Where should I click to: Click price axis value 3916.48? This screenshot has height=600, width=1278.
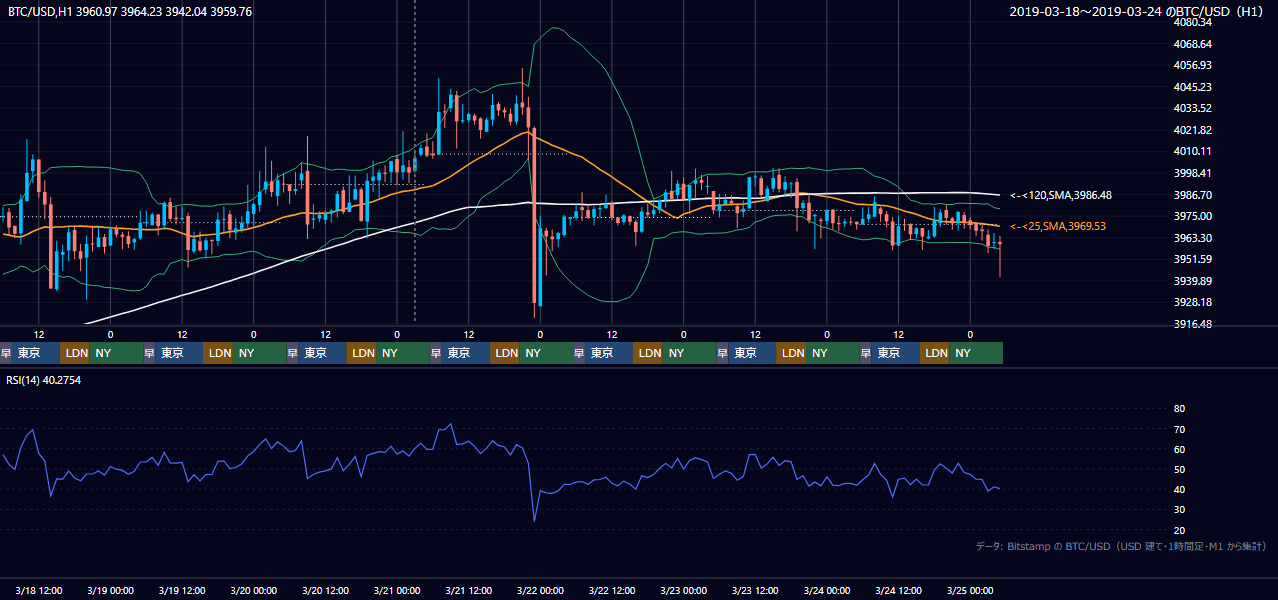click(1194, 324)
